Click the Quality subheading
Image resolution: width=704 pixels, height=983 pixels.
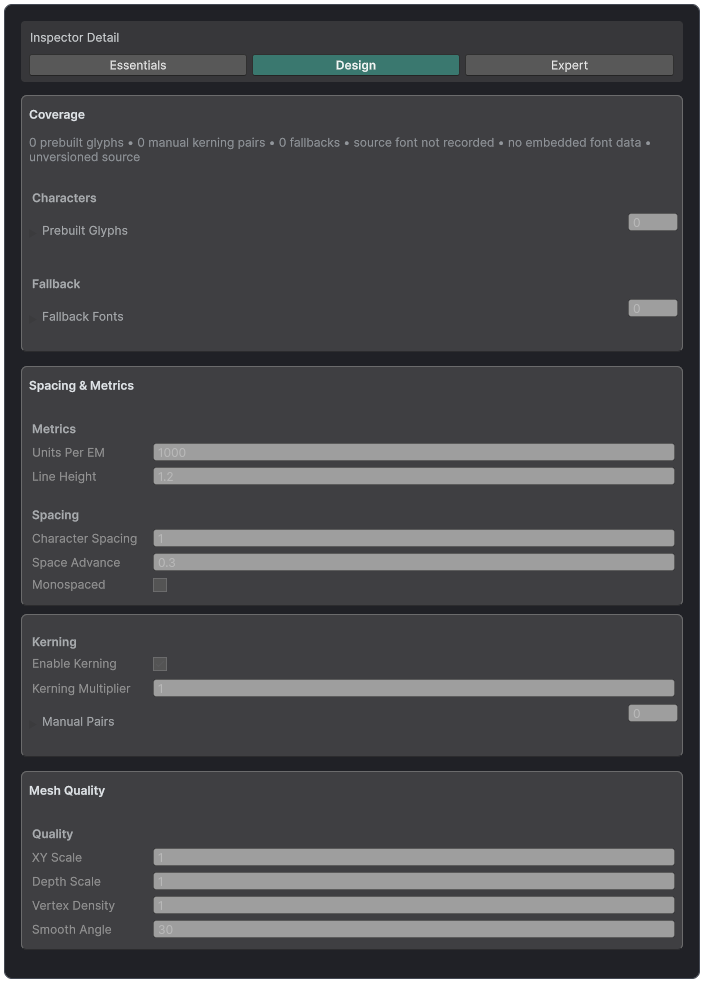[53, 834]
